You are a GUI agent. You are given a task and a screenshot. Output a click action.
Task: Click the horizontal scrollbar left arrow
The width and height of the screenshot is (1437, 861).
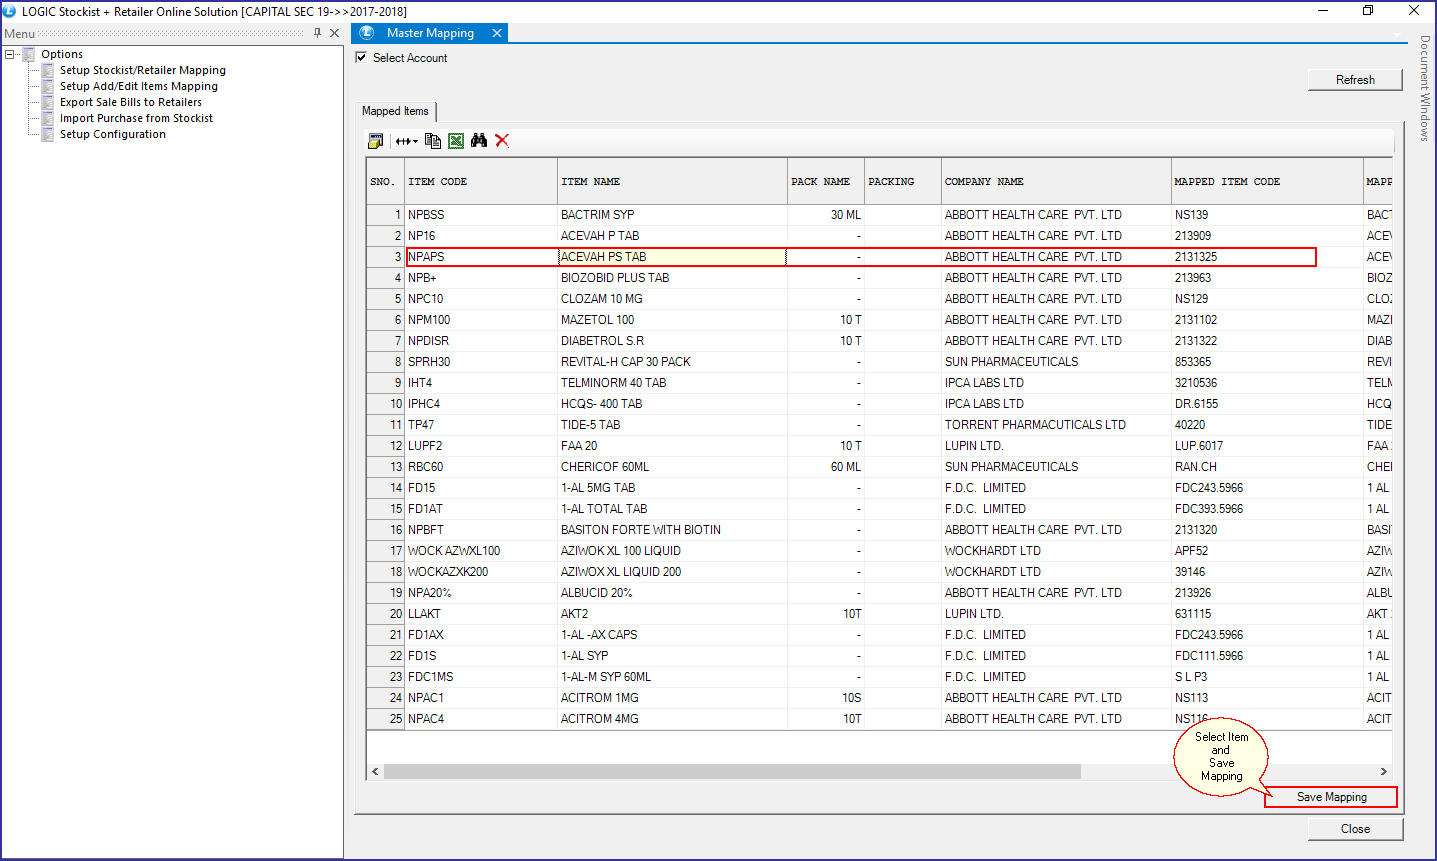tap(376, 772)
